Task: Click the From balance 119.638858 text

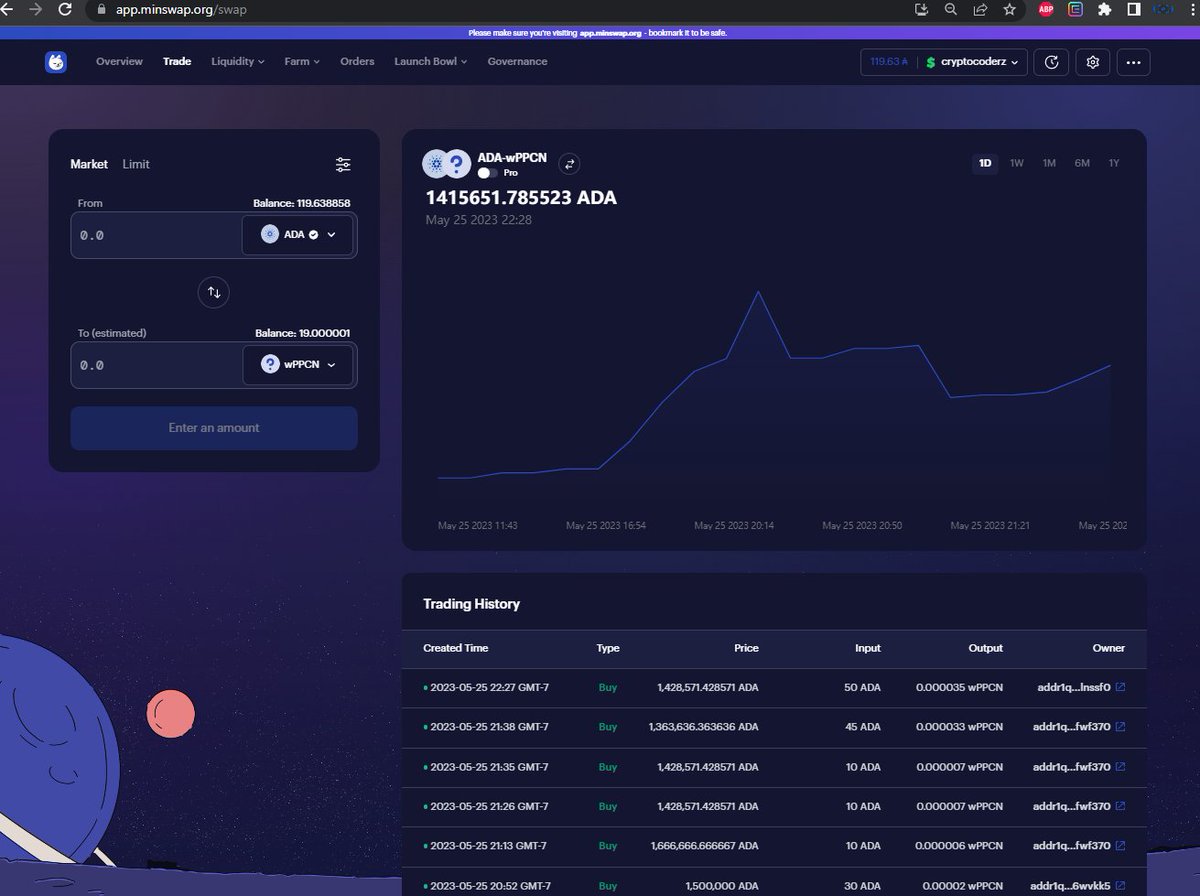Action: point(301,203)
